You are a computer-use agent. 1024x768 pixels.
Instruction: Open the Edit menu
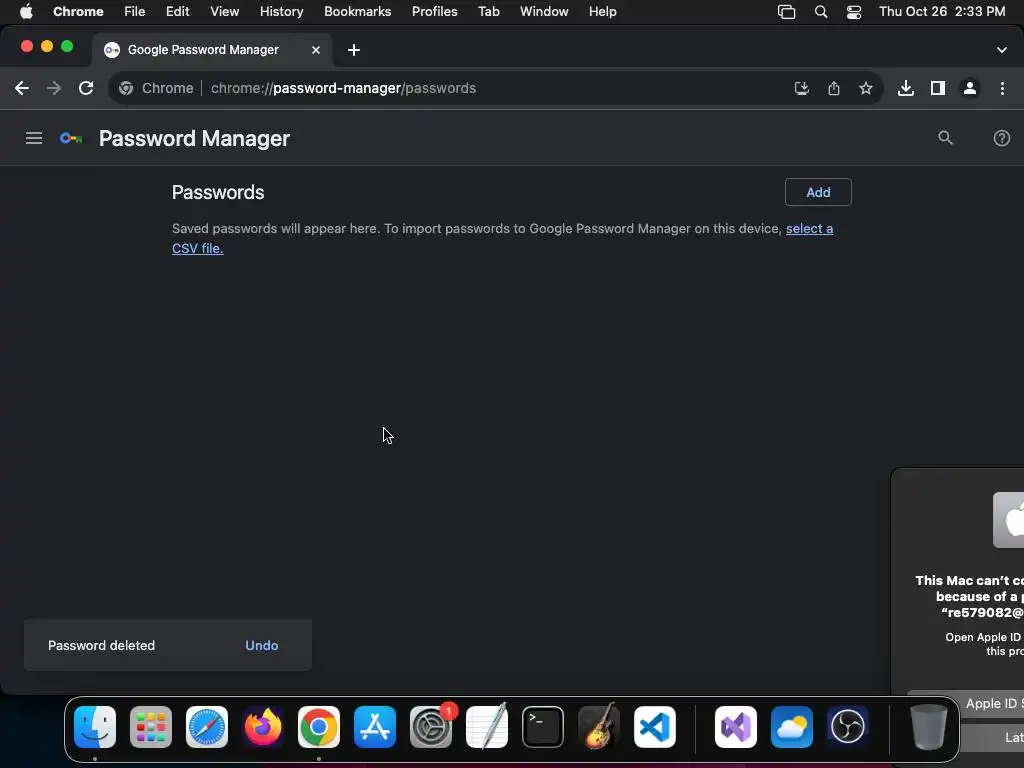(177, 11)
